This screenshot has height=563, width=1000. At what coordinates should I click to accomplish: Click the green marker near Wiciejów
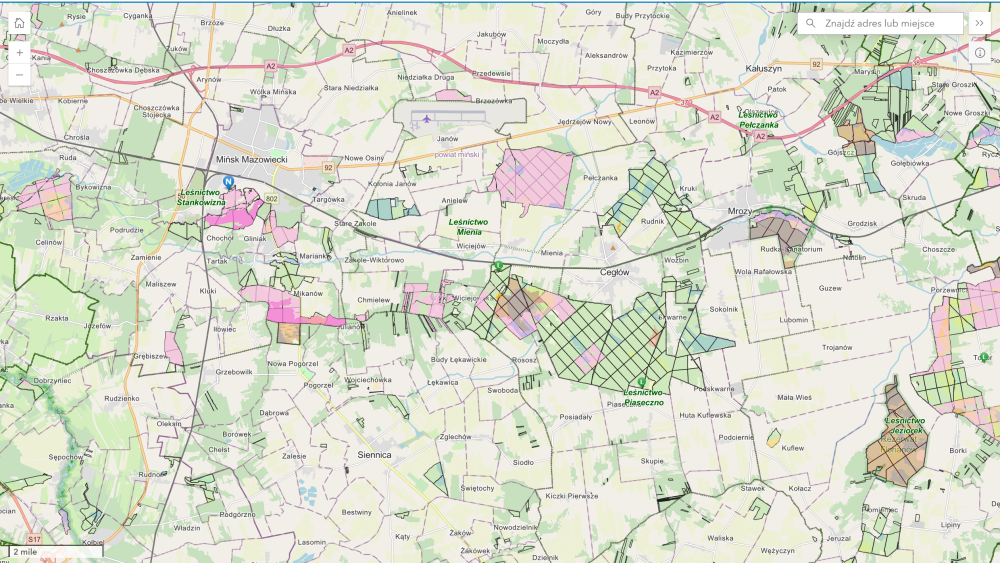coord(498,266)
